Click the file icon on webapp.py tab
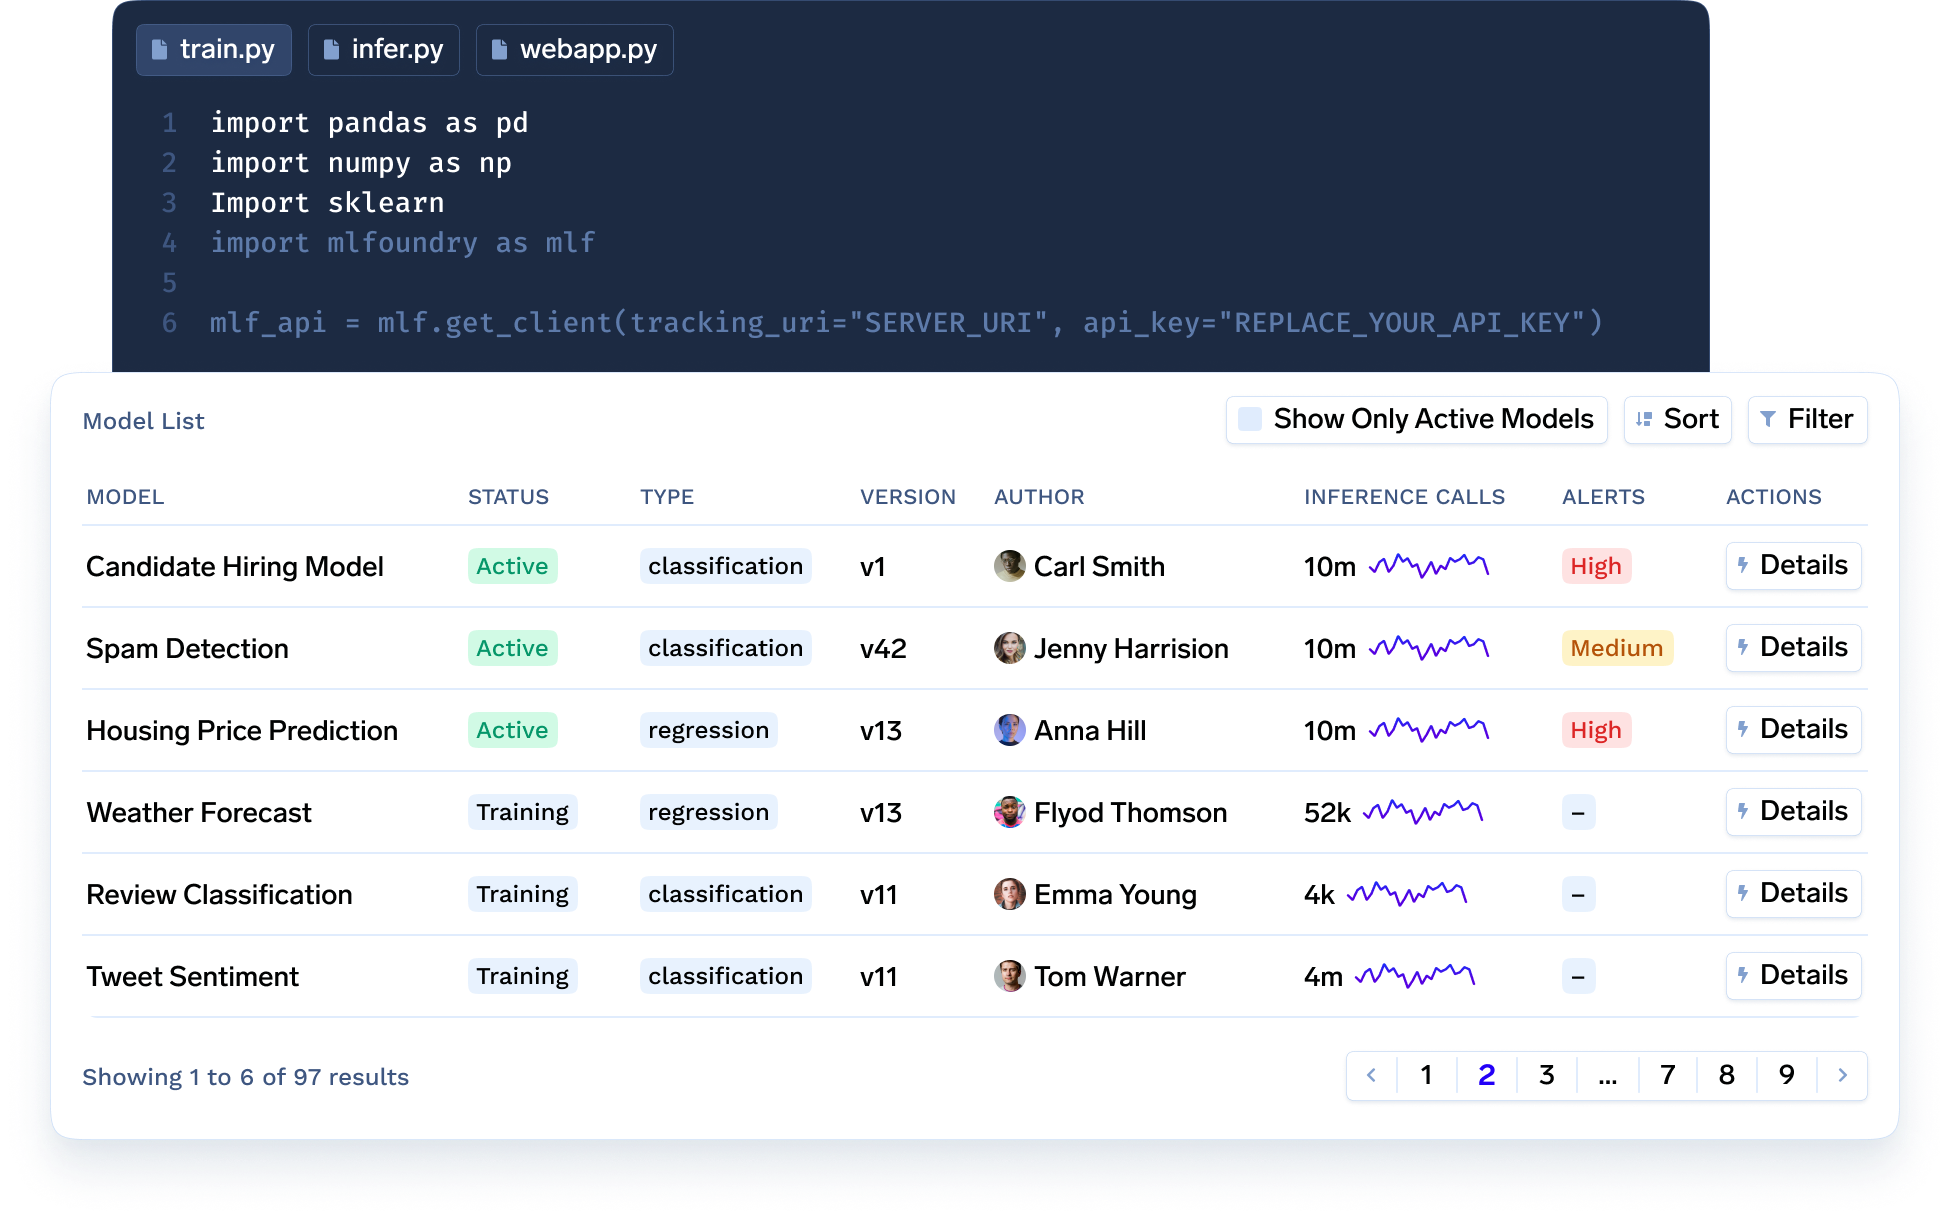Viewport: 1950px width, 1220px height. (x=499, y=49)
